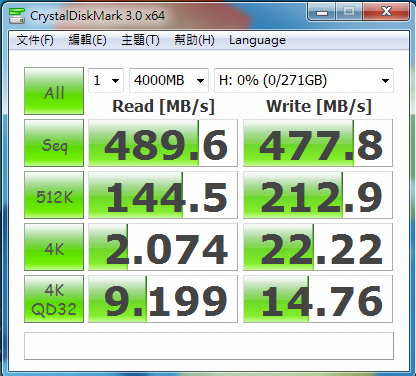This screenshot has height=376, width=416.
Task: Select the 4K QD32 read result 9.199
Action: pos(163,299)
